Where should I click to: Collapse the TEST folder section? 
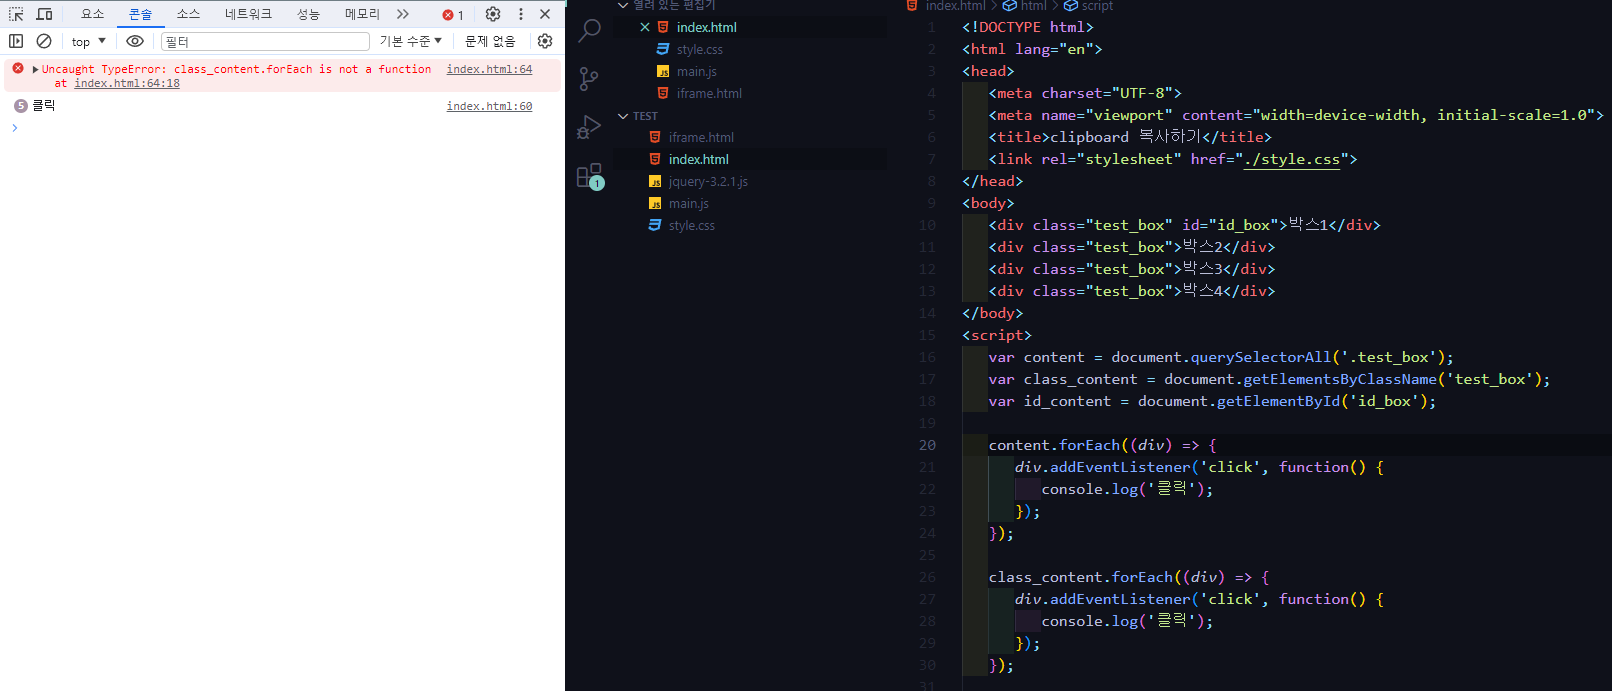(623, 116)
